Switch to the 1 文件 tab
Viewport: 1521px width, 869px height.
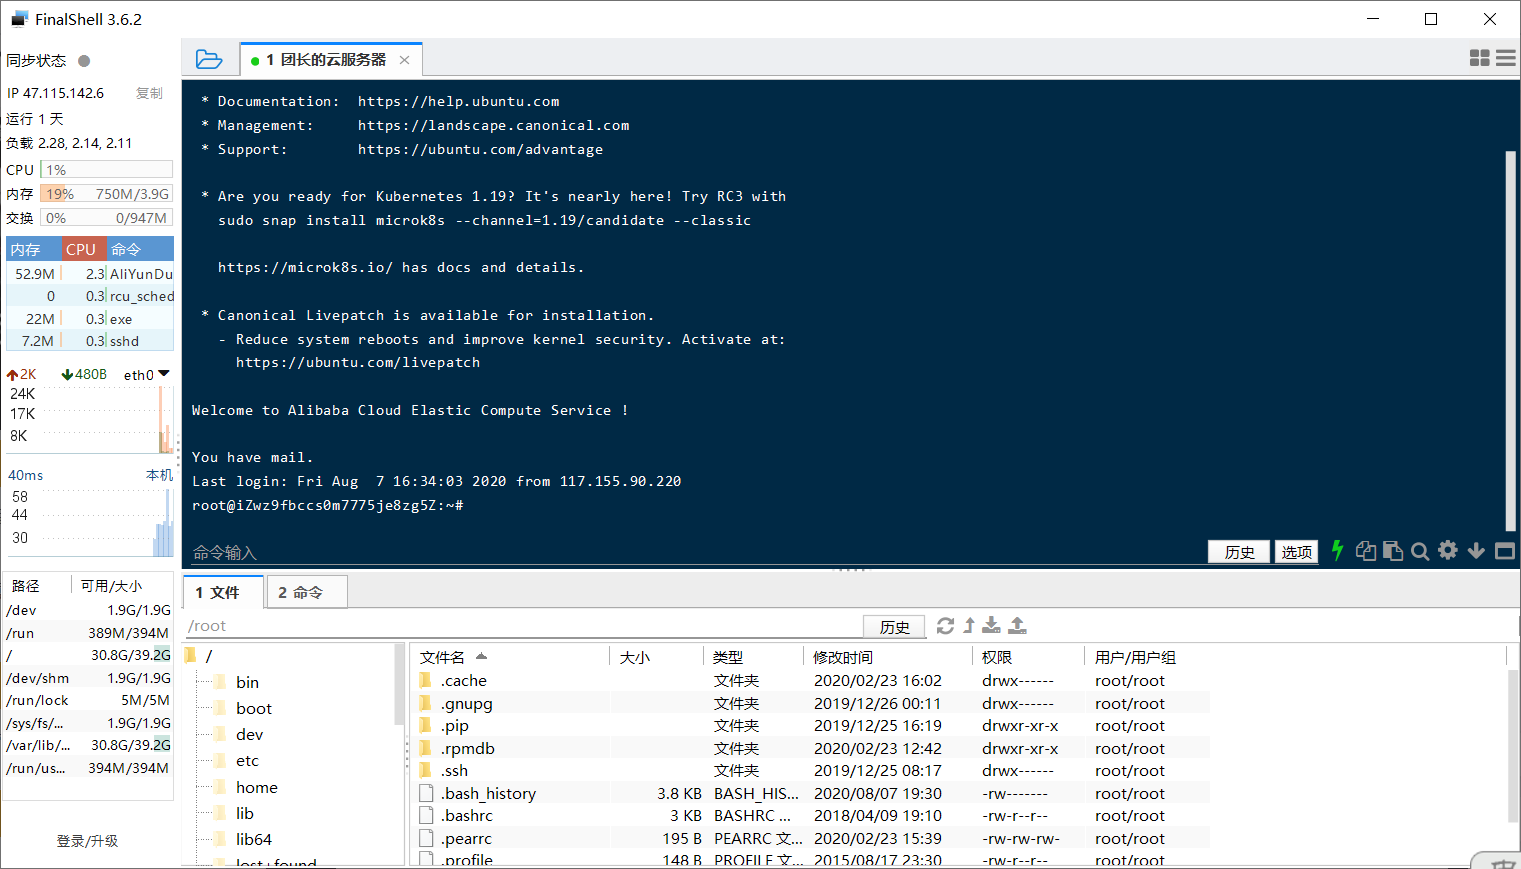[x=223, y=592]
